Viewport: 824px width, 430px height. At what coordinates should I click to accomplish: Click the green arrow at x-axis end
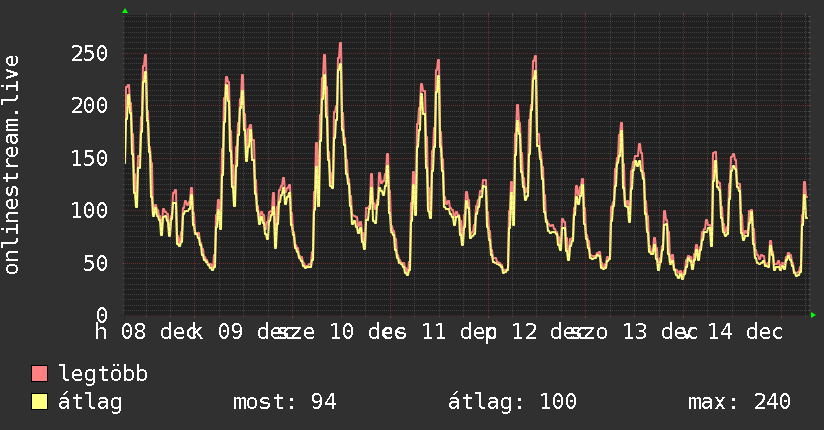click(813, 315)
